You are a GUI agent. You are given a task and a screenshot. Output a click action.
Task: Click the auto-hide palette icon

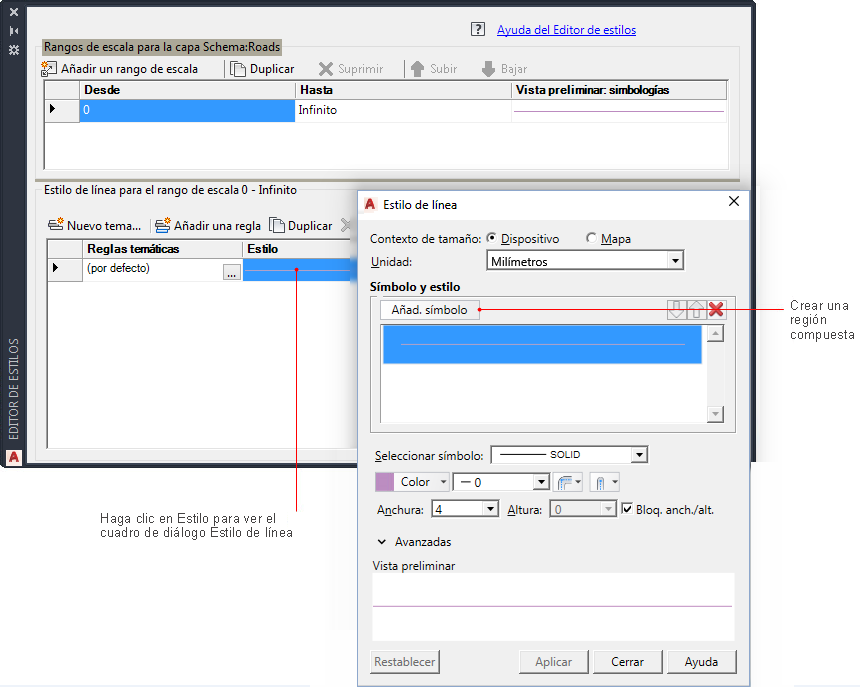point(14,31)
